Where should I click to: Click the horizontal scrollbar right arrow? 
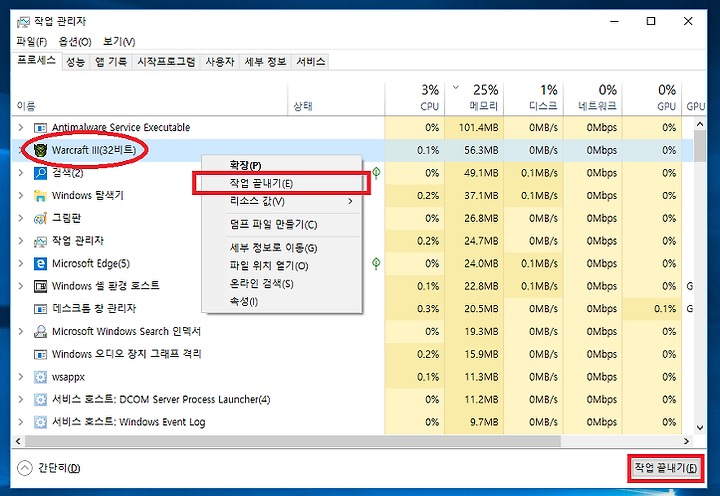click(686, 441)
